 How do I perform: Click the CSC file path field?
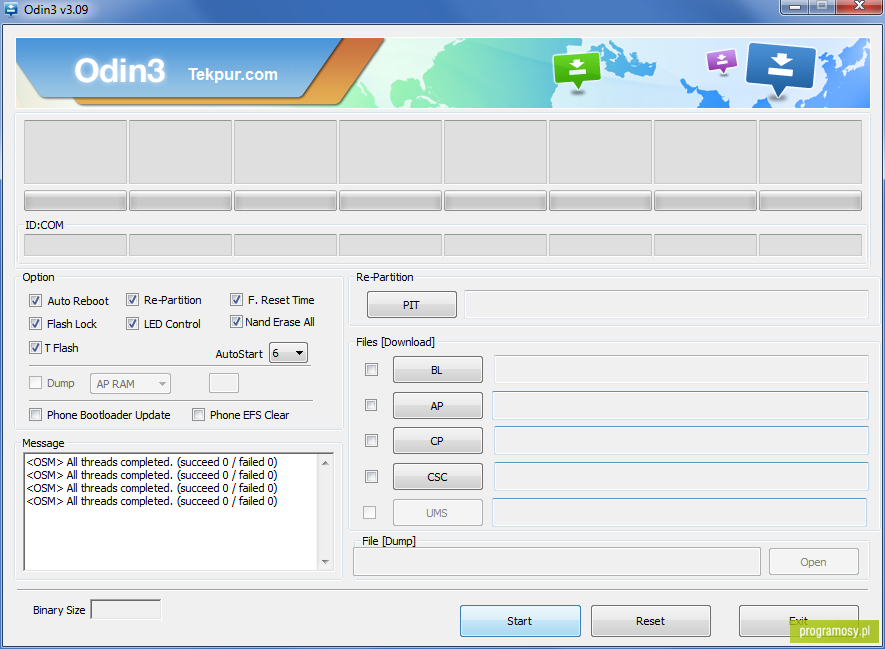click(681, 477)
